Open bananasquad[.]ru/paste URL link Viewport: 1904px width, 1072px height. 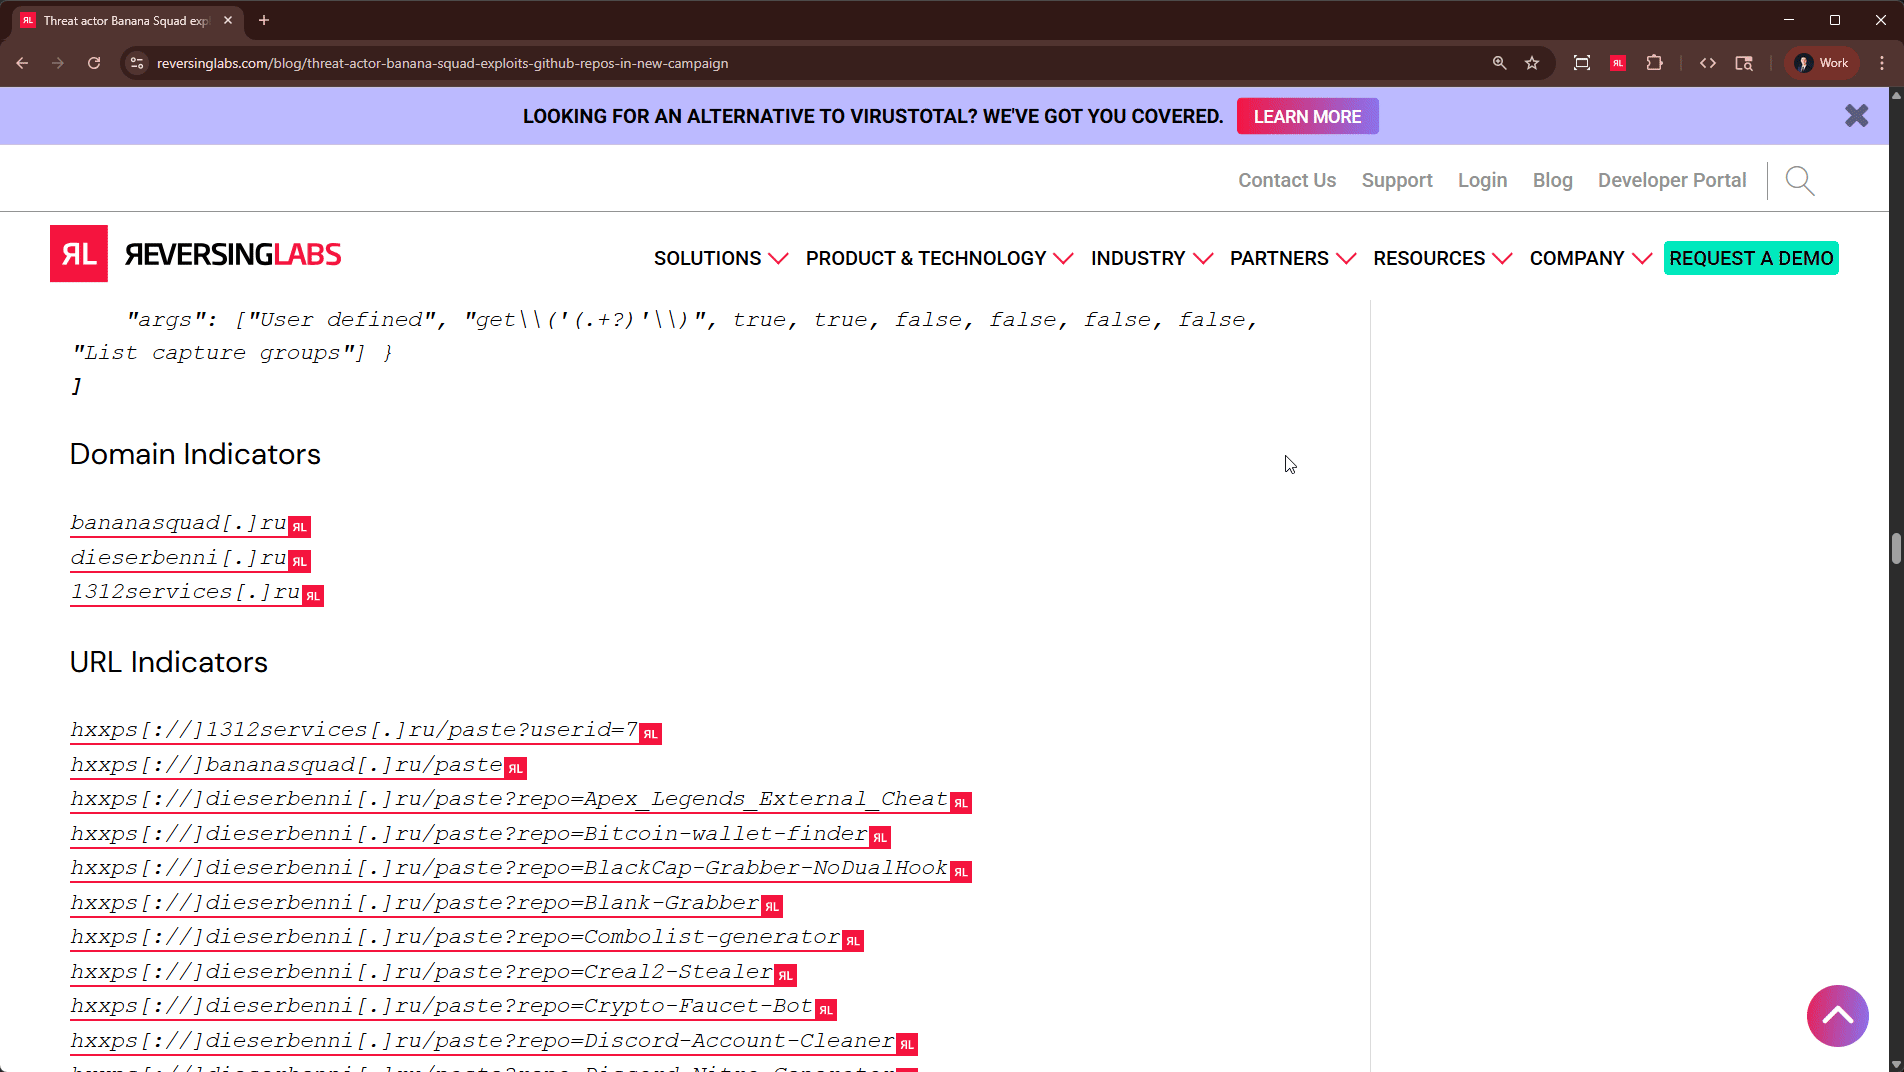pyautogui.click(x=286, y=765)
